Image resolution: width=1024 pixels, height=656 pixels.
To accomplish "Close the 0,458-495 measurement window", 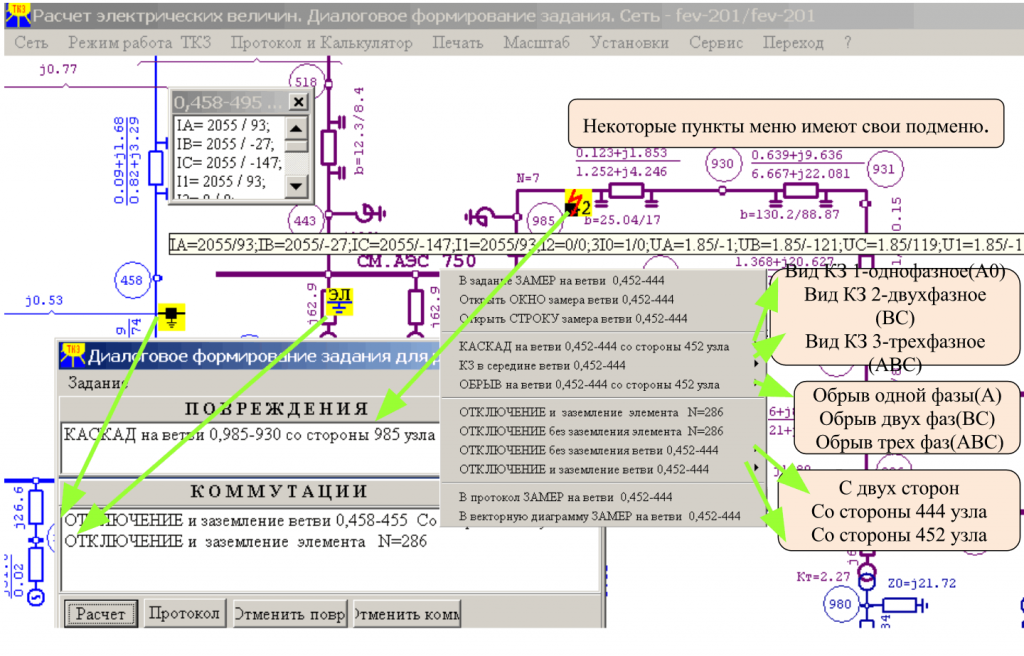I will point(297,102).
